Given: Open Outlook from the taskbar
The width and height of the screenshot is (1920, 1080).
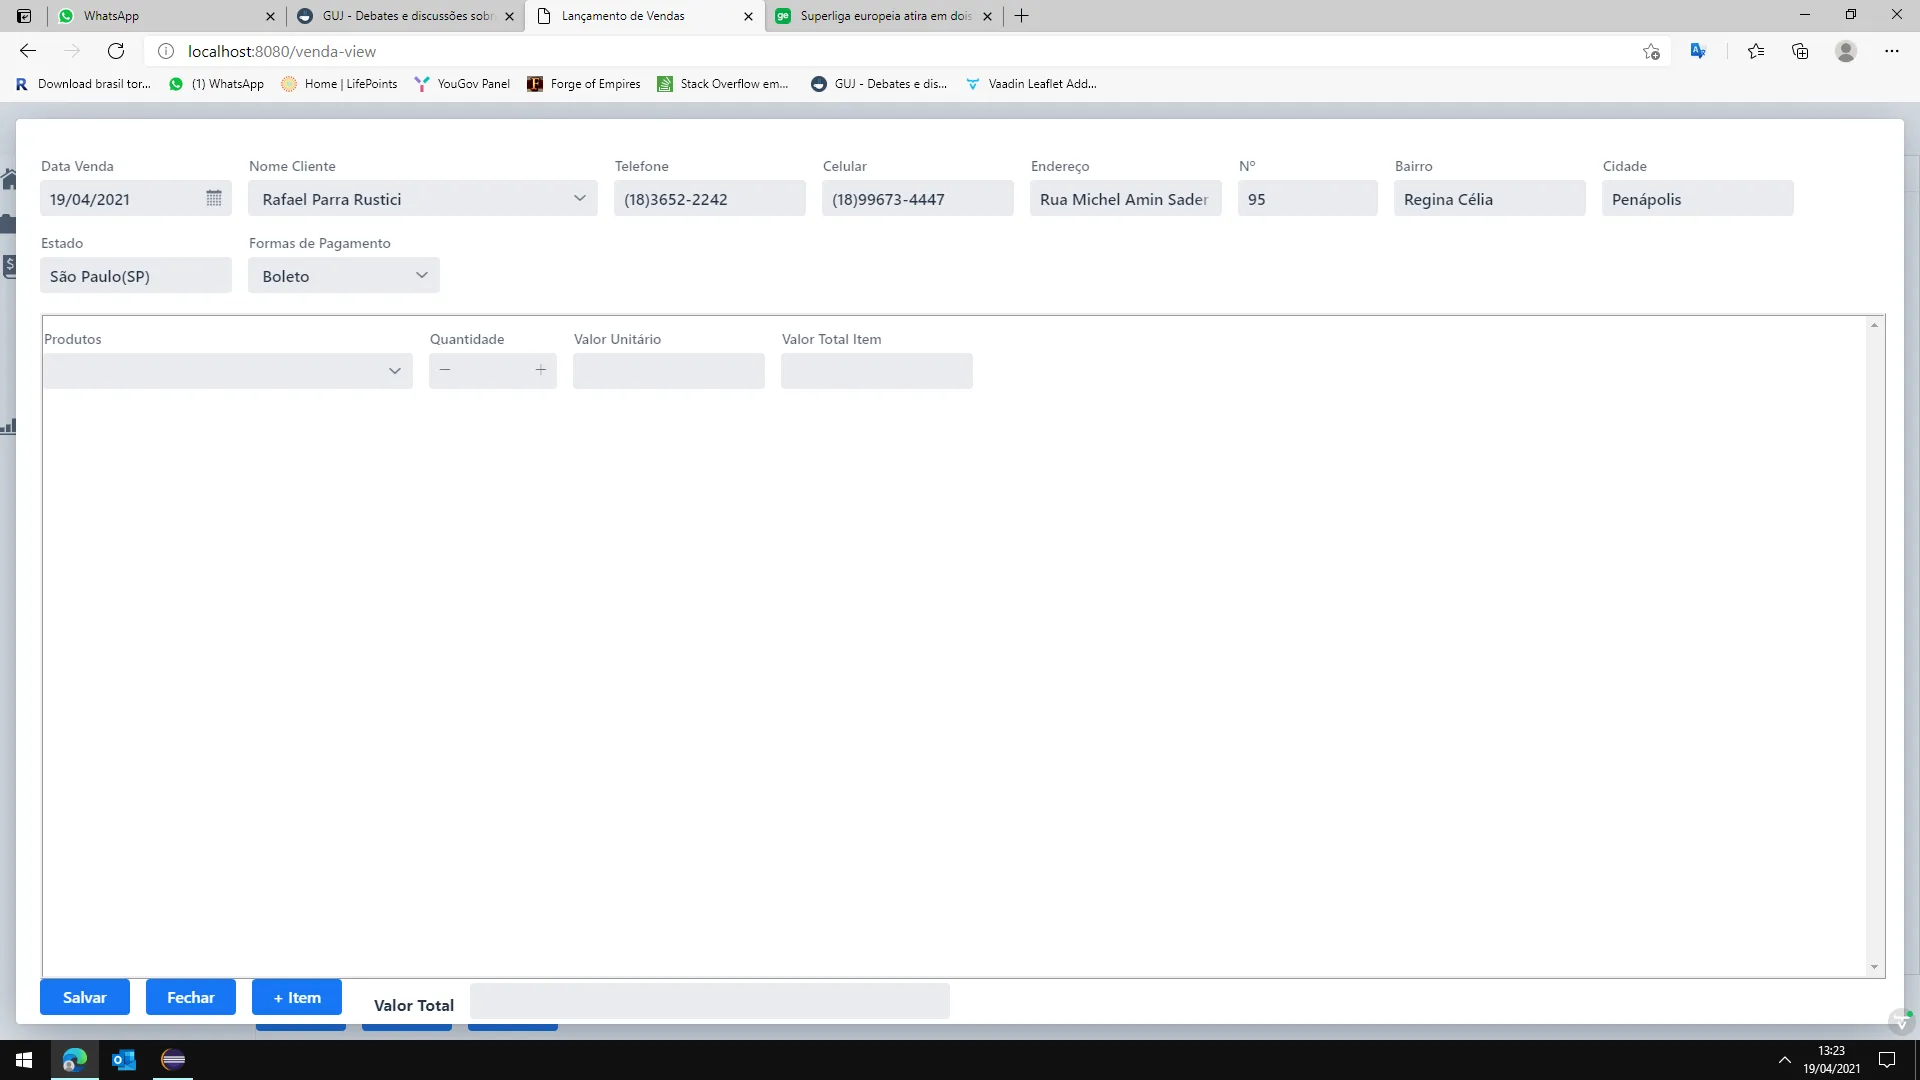Looking at the screenshot, I should coord(124,1060).
